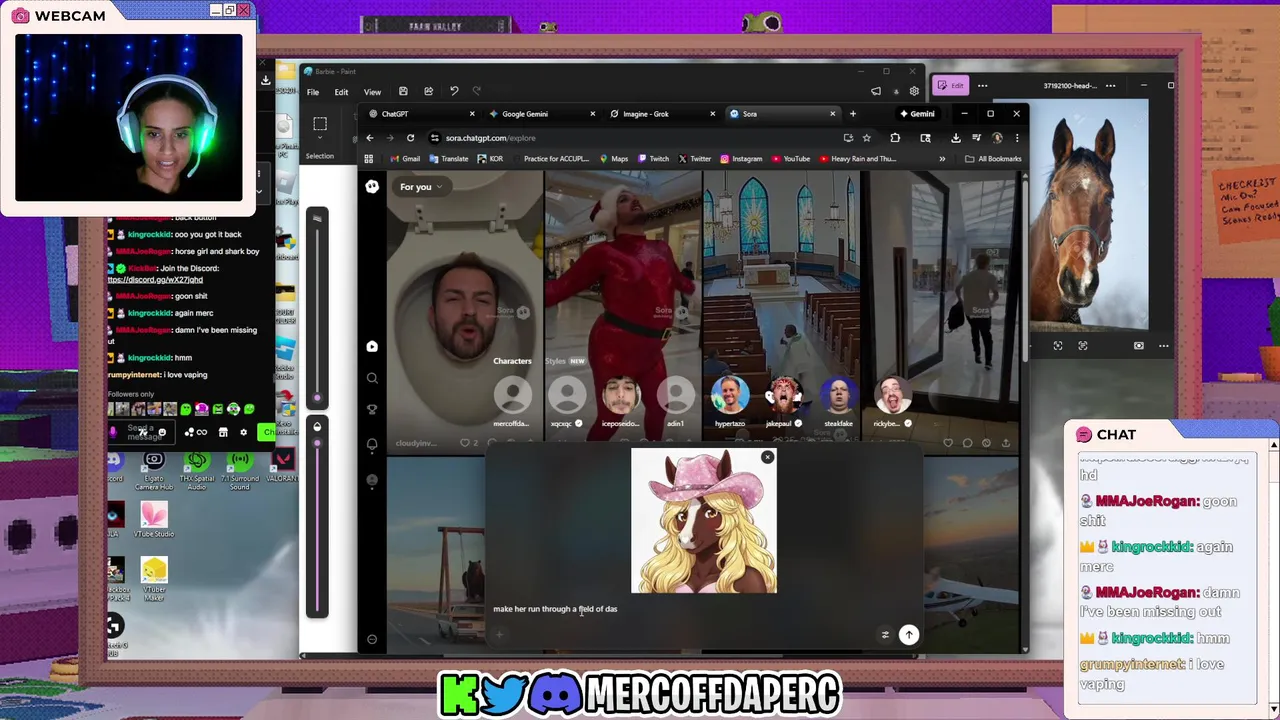Click the Gemini button in browser
The image size is (1280, 720).
(916, 114)
